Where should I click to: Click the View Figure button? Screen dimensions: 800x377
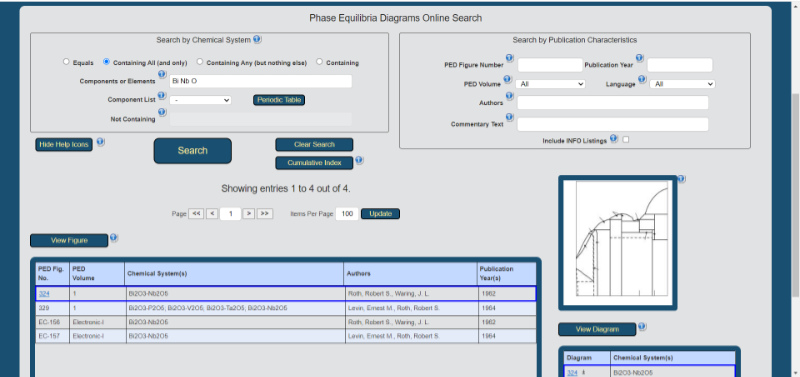point(69,240)
